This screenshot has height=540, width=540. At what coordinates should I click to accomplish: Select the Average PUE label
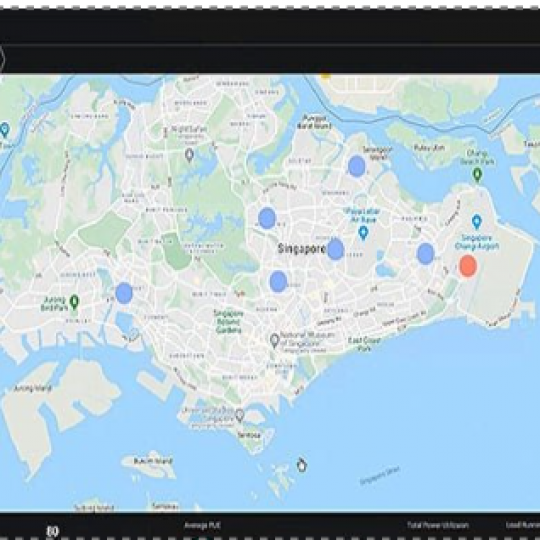(202, 525)
